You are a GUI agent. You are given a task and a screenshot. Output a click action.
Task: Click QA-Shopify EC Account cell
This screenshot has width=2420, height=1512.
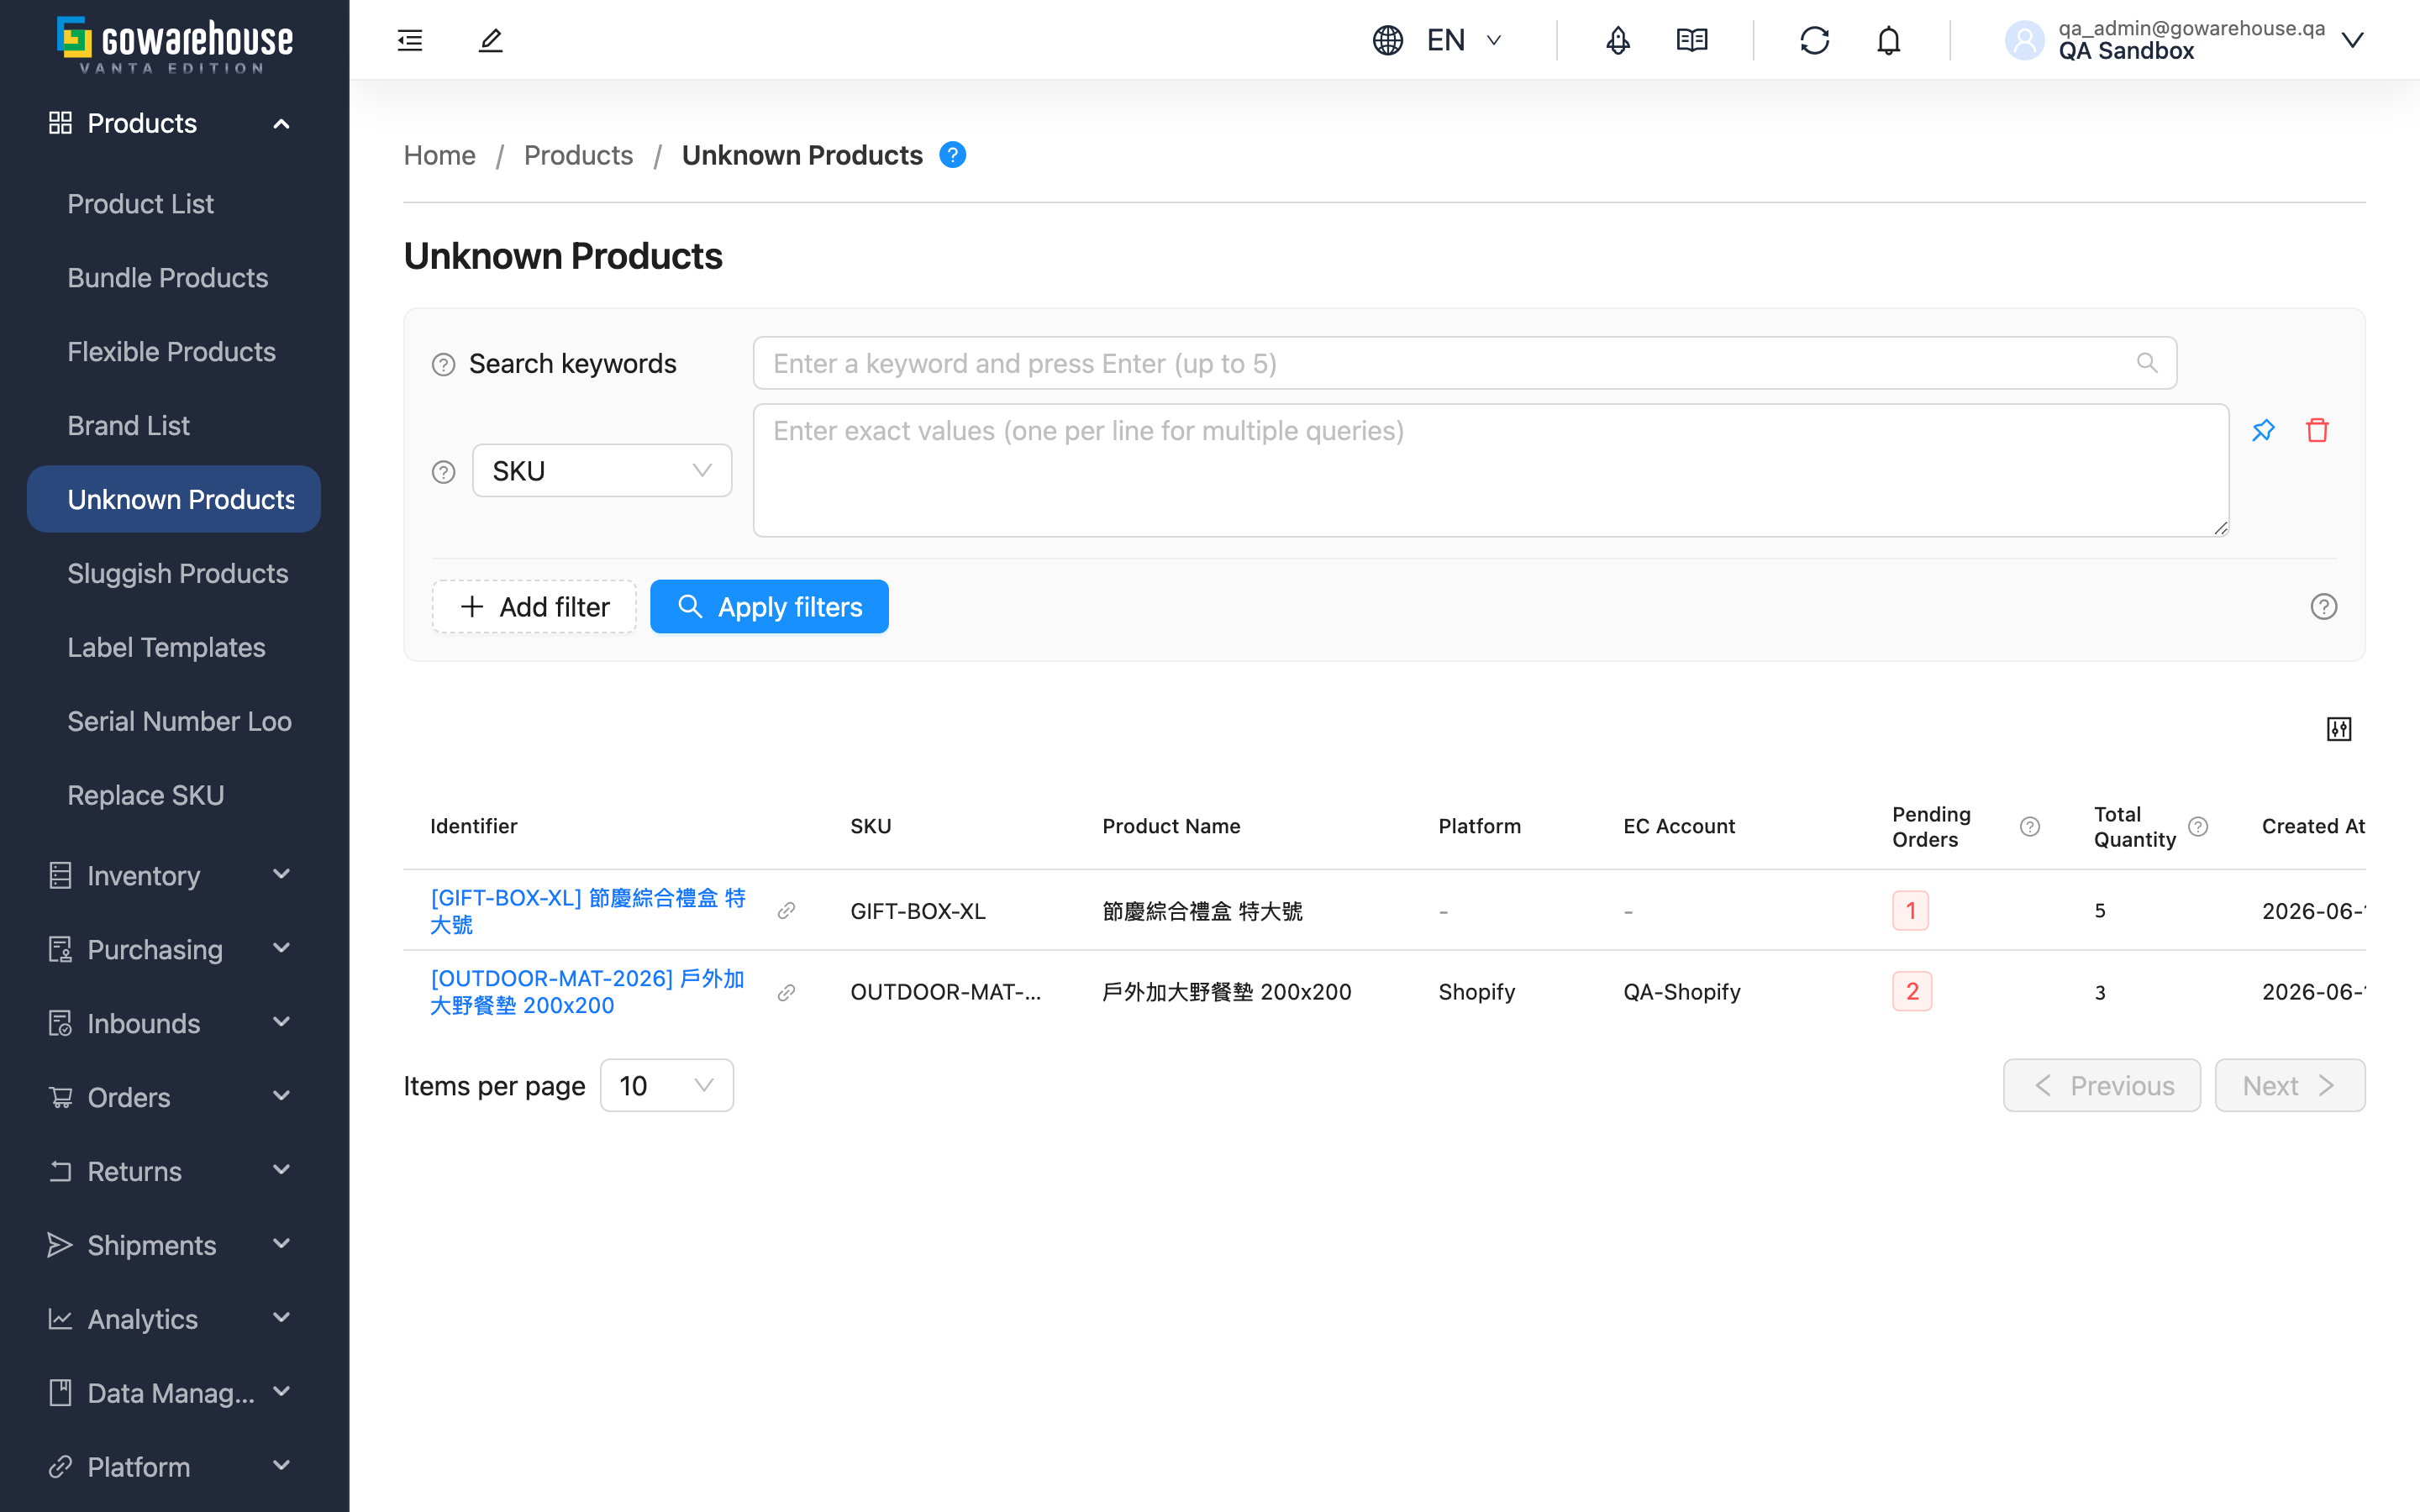pos(1681,992)
